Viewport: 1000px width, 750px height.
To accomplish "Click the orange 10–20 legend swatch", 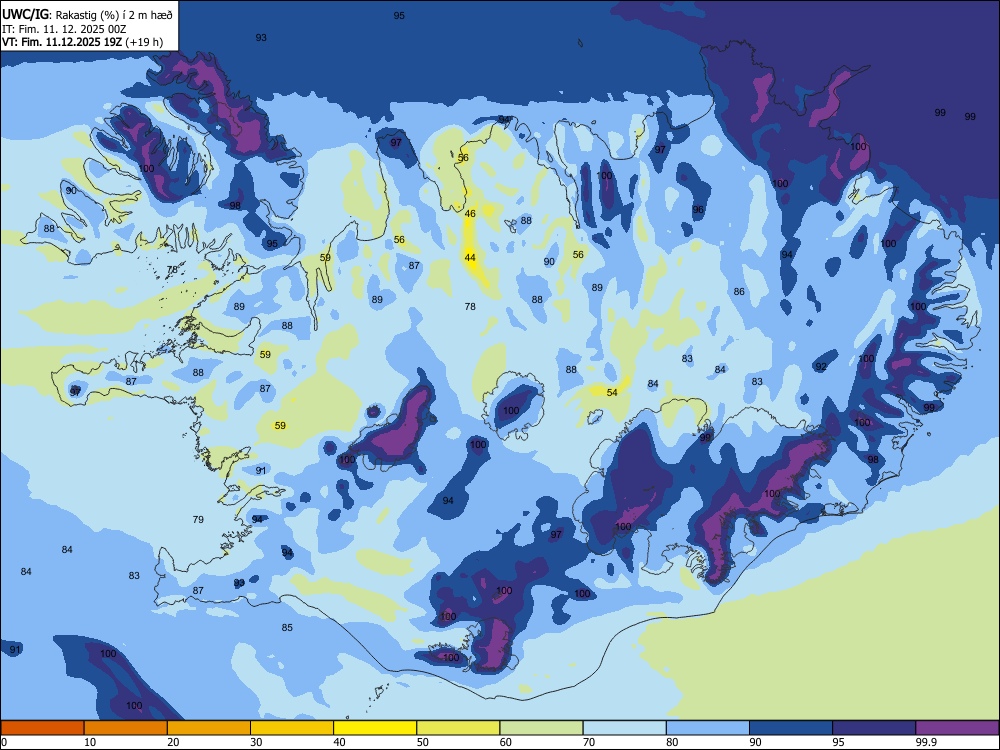I will tap(126, 728).
